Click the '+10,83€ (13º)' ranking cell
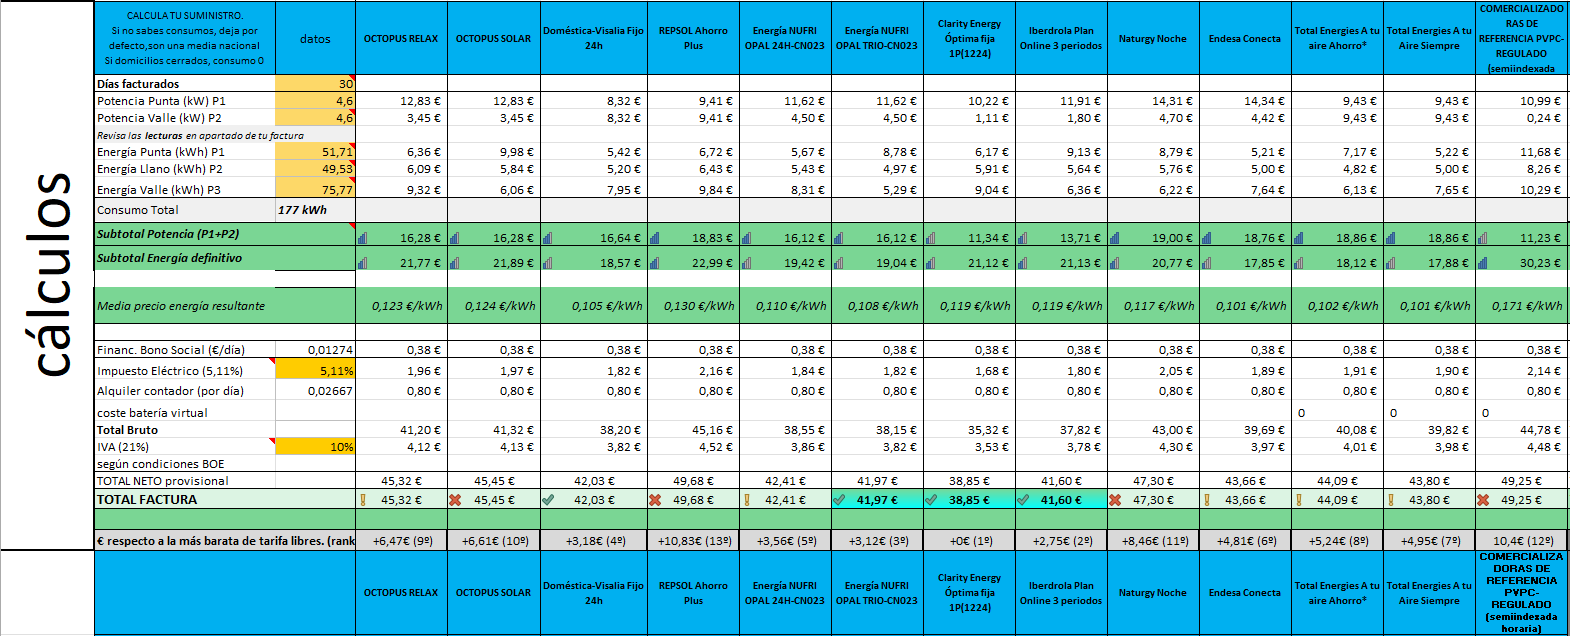This screenshot has width=1570, height=636. 693,541
